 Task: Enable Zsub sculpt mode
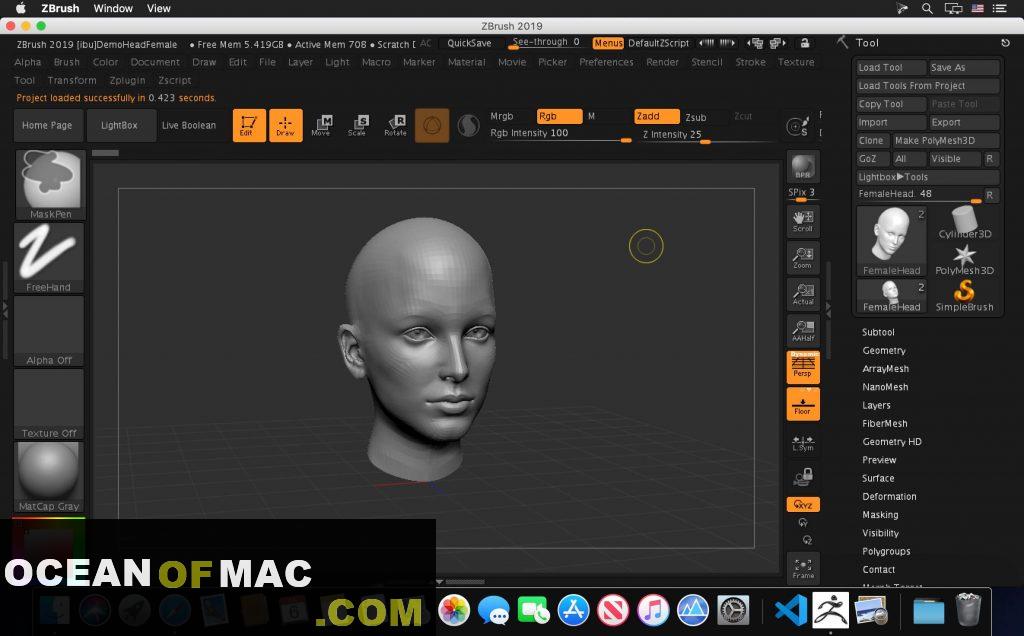(x=696, y=118)
